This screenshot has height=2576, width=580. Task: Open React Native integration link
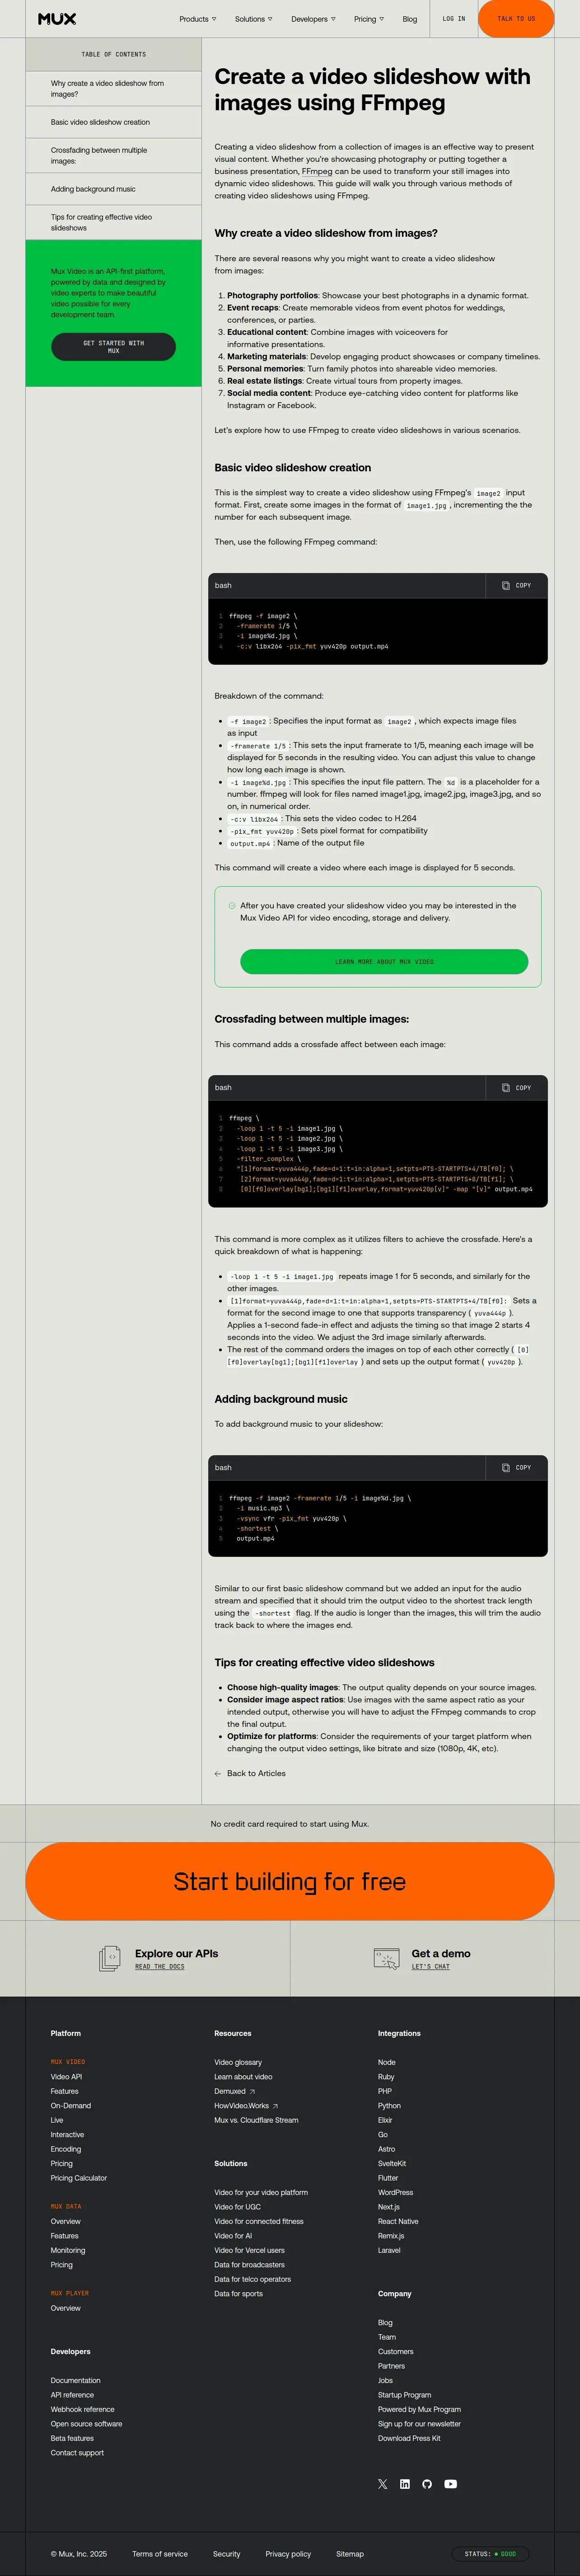pyautogui.click(x=398, y=2221)
